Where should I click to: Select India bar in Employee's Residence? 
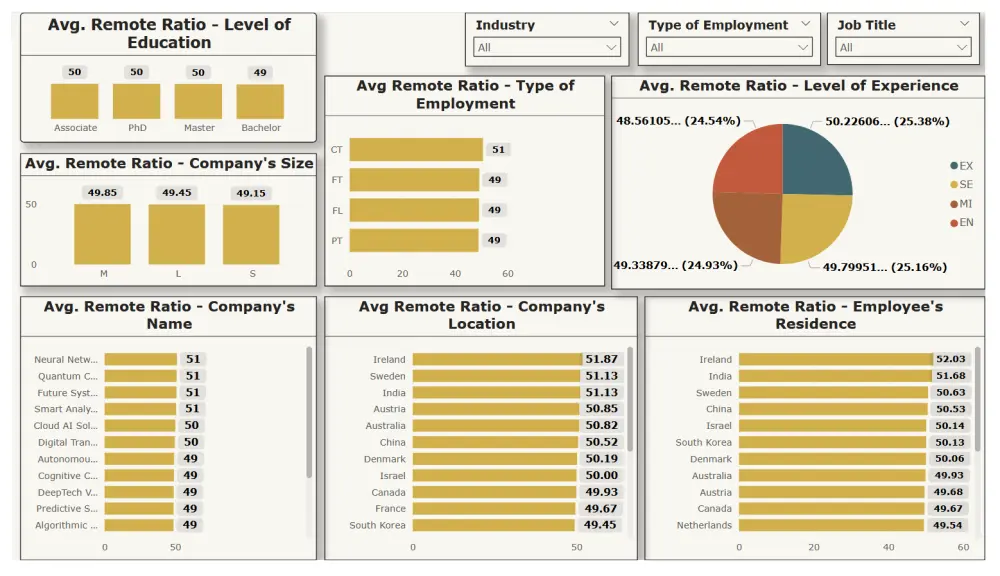pyautogui.click(x=835, y=376)
